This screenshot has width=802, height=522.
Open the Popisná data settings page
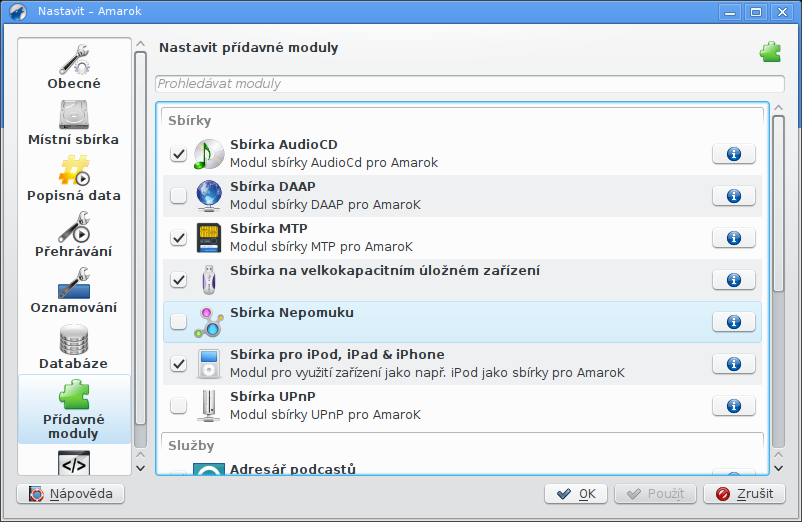pos(74,179)
